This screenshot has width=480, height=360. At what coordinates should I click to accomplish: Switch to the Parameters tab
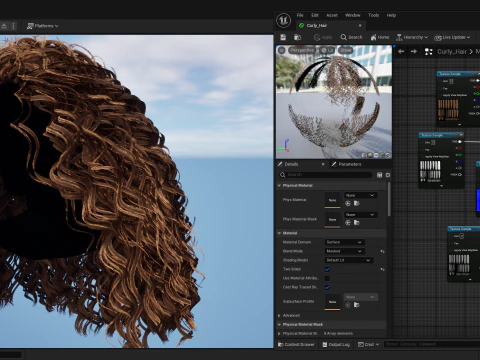[x=350, y=164]
